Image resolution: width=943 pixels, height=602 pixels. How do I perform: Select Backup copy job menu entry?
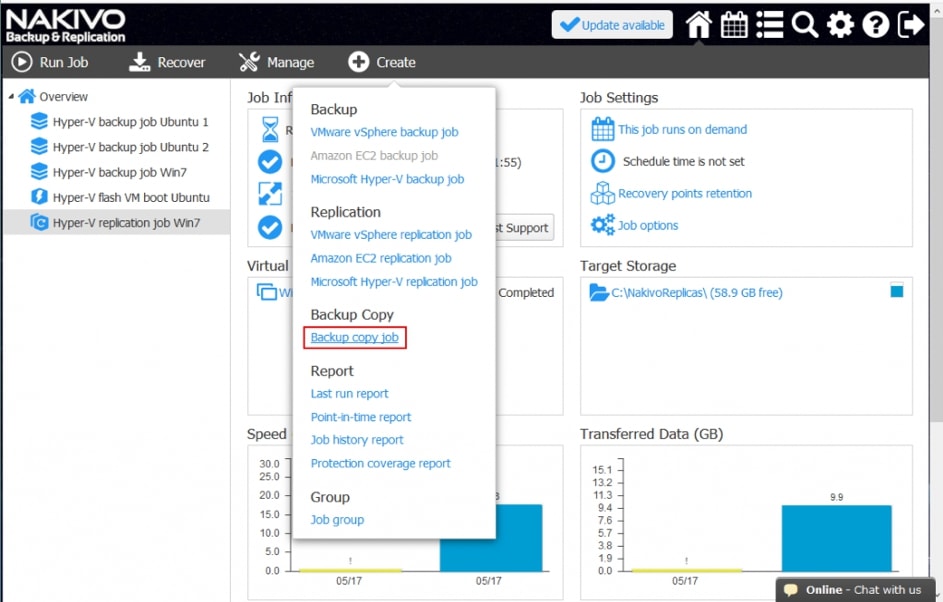click(354, 338)
